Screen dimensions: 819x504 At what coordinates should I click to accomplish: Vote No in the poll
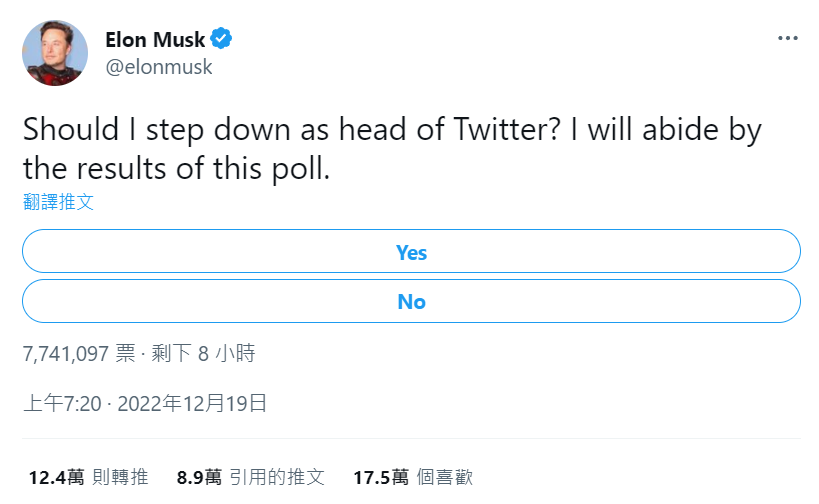[x=411, y=301]
